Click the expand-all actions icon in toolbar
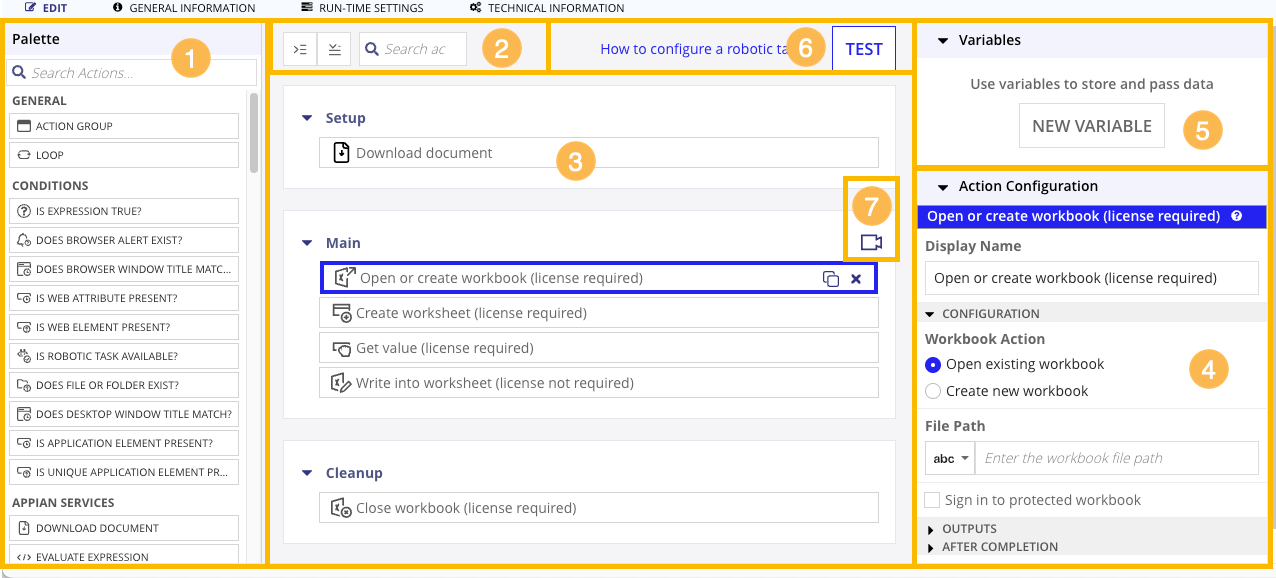 pyautogui.click(x=299, y=48)
